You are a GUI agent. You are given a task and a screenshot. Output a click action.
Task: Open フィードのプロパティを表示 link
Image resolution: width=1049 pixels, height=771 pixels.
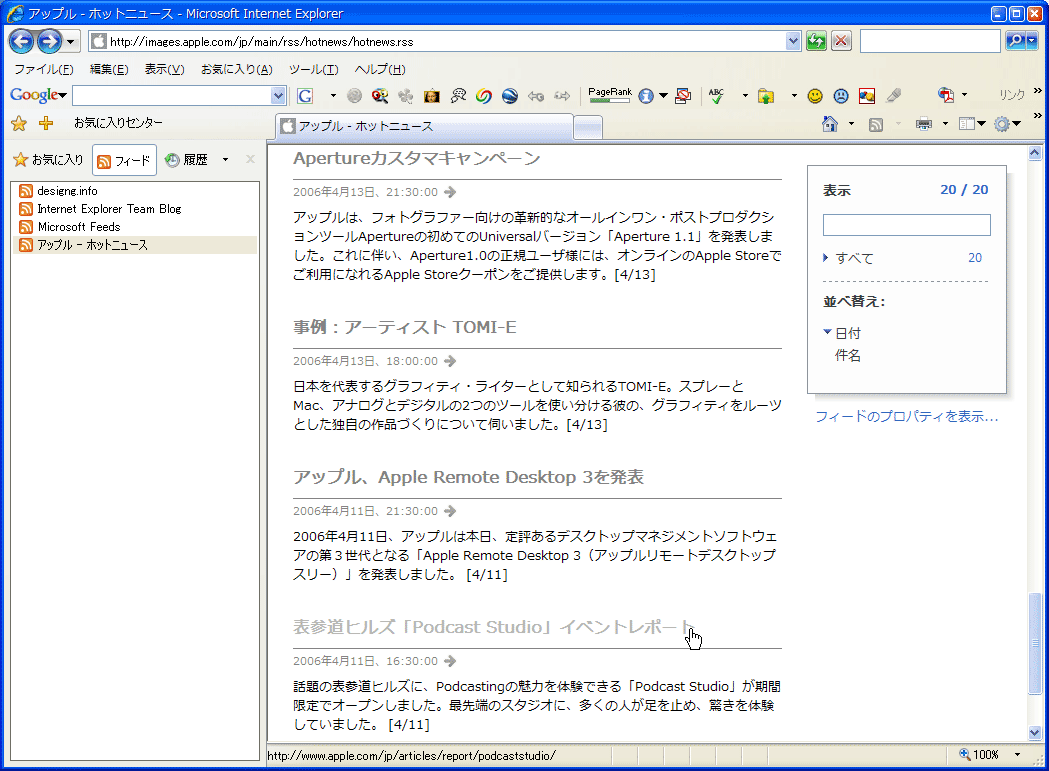[x=907, y=417]
